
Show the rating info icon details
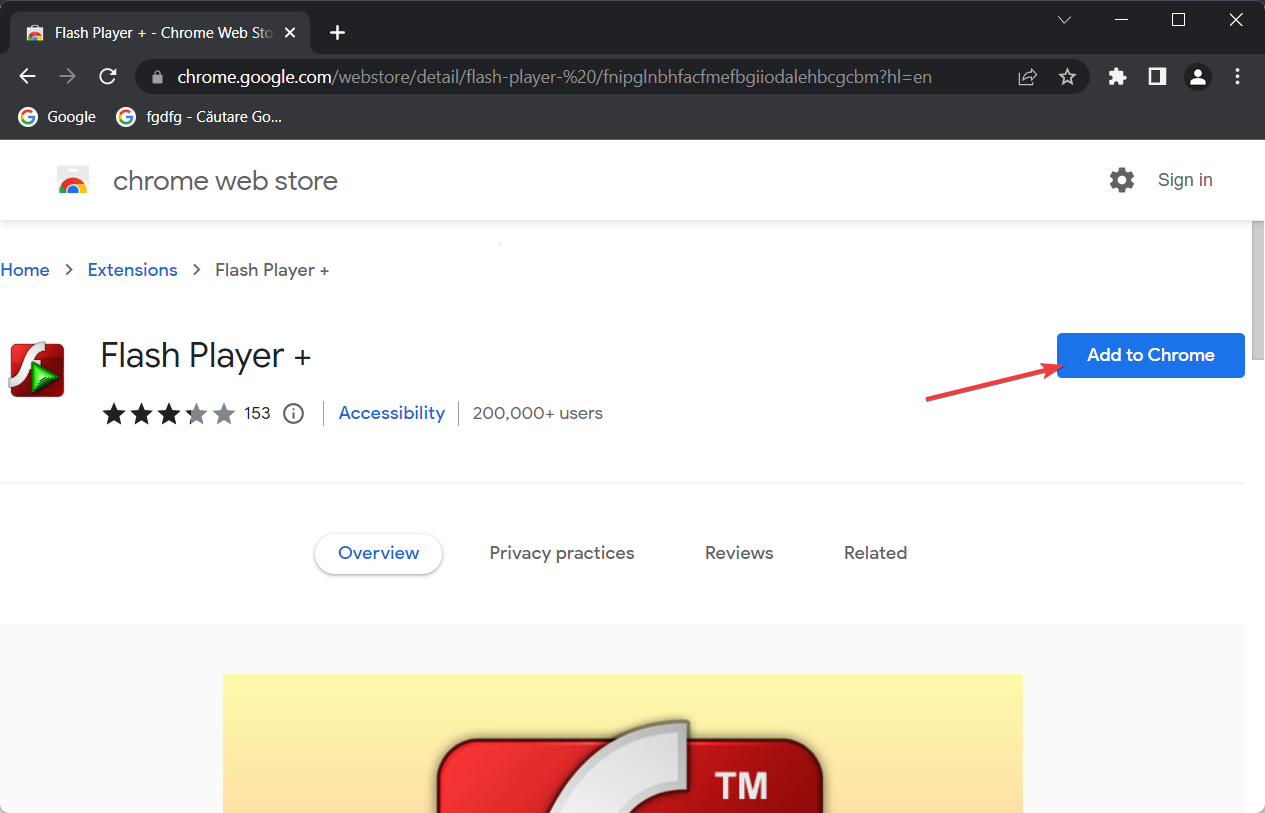click(x=294, y=413)
